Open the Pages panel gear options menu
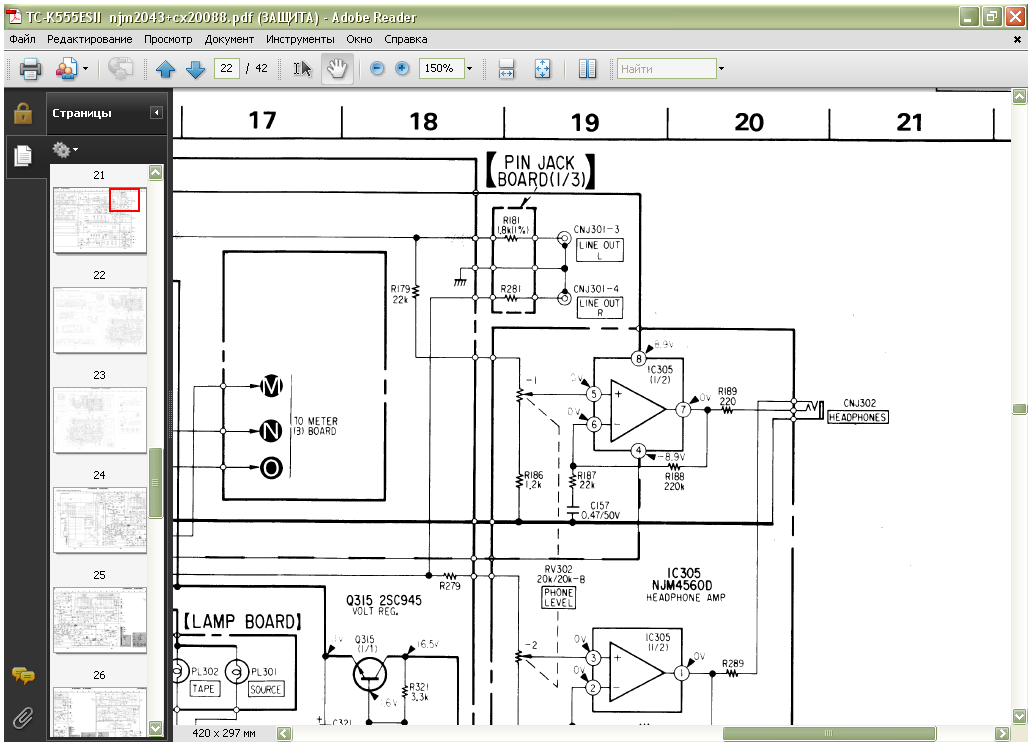This screenshot has width=1028, height=742. click(x=65, y=150)
